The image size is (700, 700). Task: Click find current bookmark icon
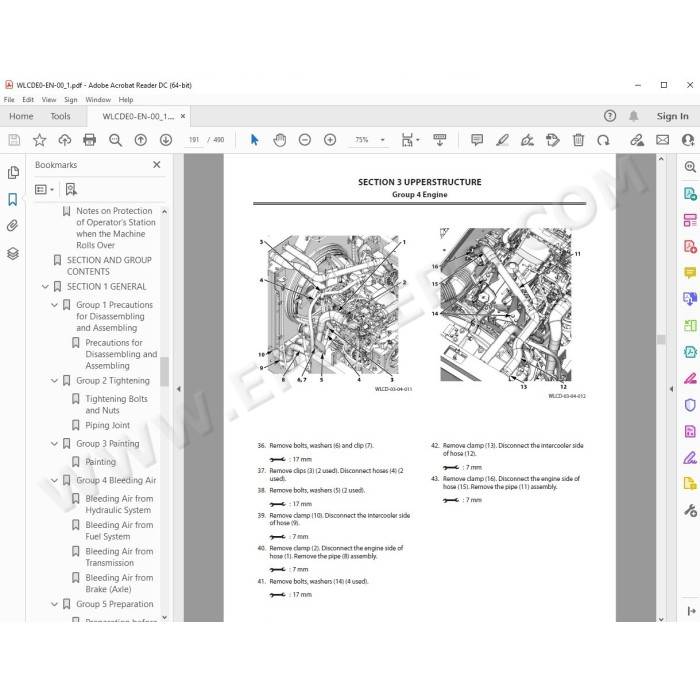[x=71, y=190]
